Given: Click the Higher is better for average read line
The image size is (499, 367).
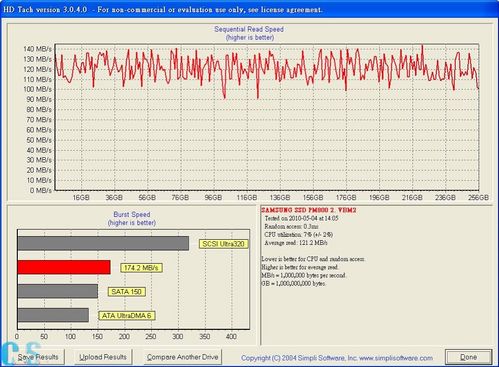Looking at the screenshot, I should tap(300, 267).
